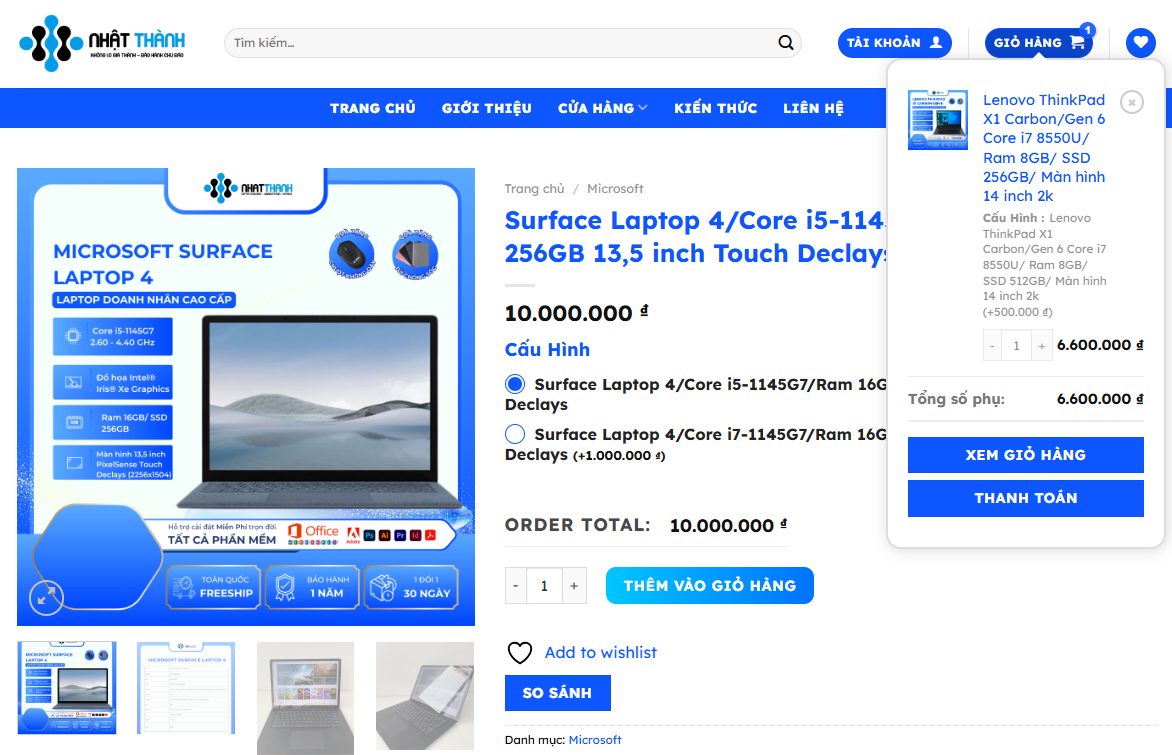Click Thêm Vào Giỏ Hàng button
The height and width of the screenshot is (755, 1172).
point(709,585)
